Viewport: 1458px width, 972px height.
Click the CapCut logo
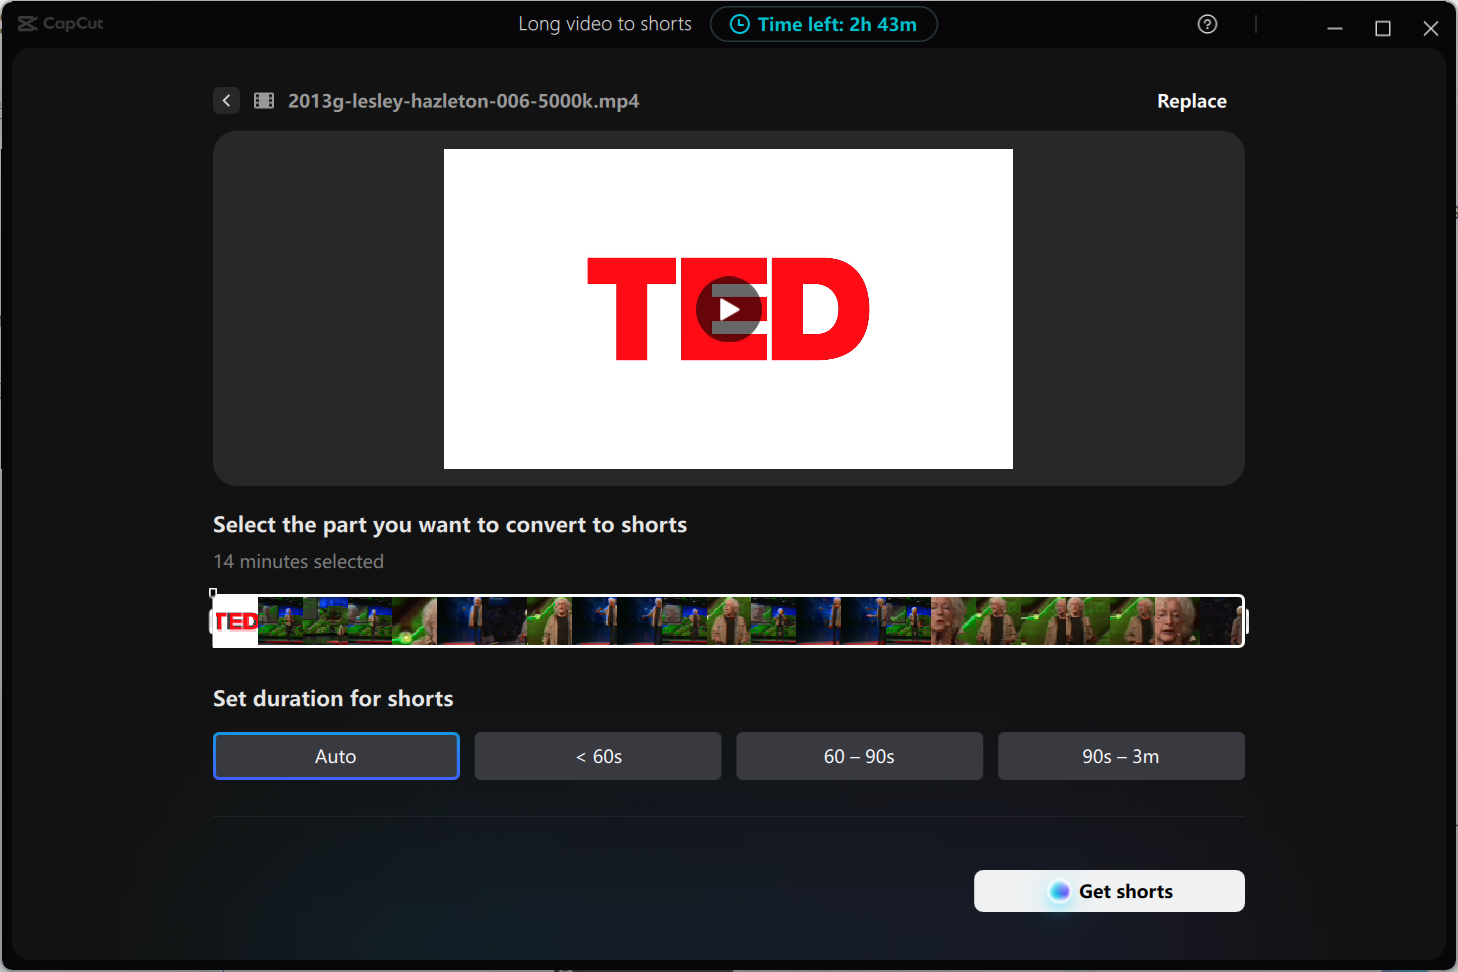point(61,23)
